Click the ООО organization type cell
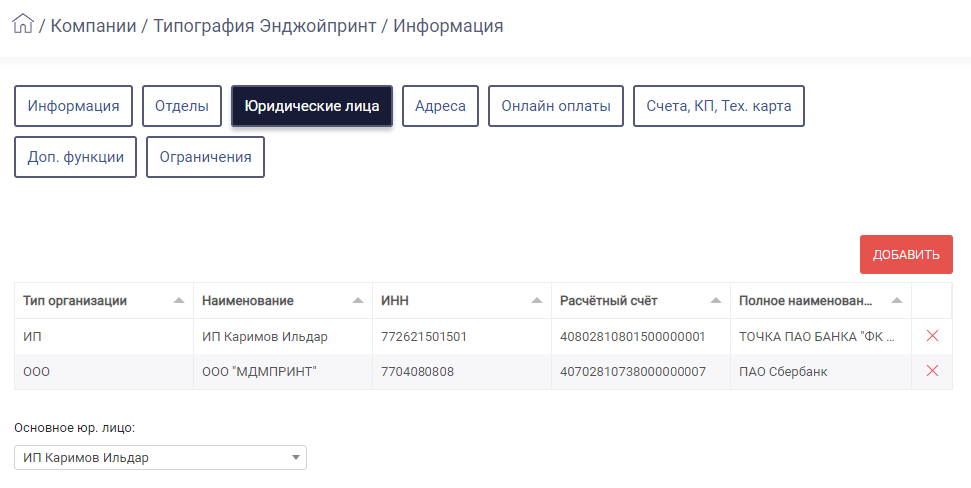 104,372
